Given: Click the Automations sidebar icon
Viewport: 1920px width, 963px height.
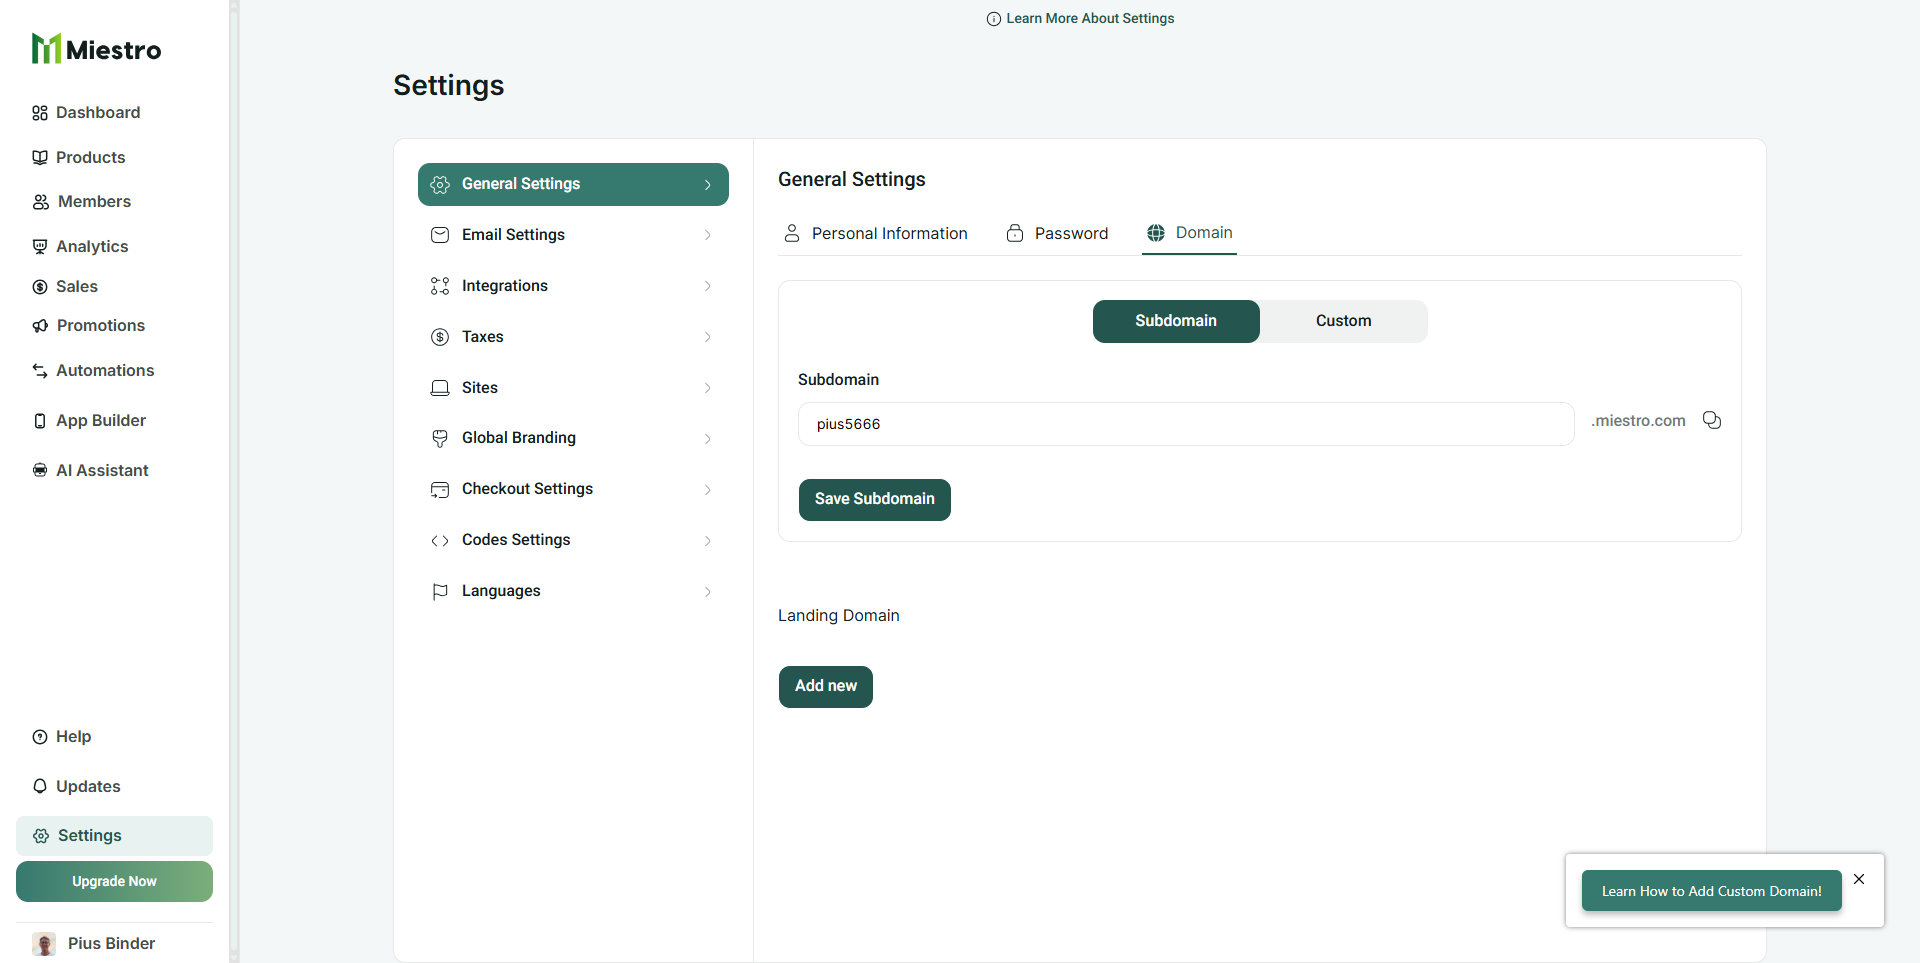Looking at the screenshot, I should click(x=40, y=371).
